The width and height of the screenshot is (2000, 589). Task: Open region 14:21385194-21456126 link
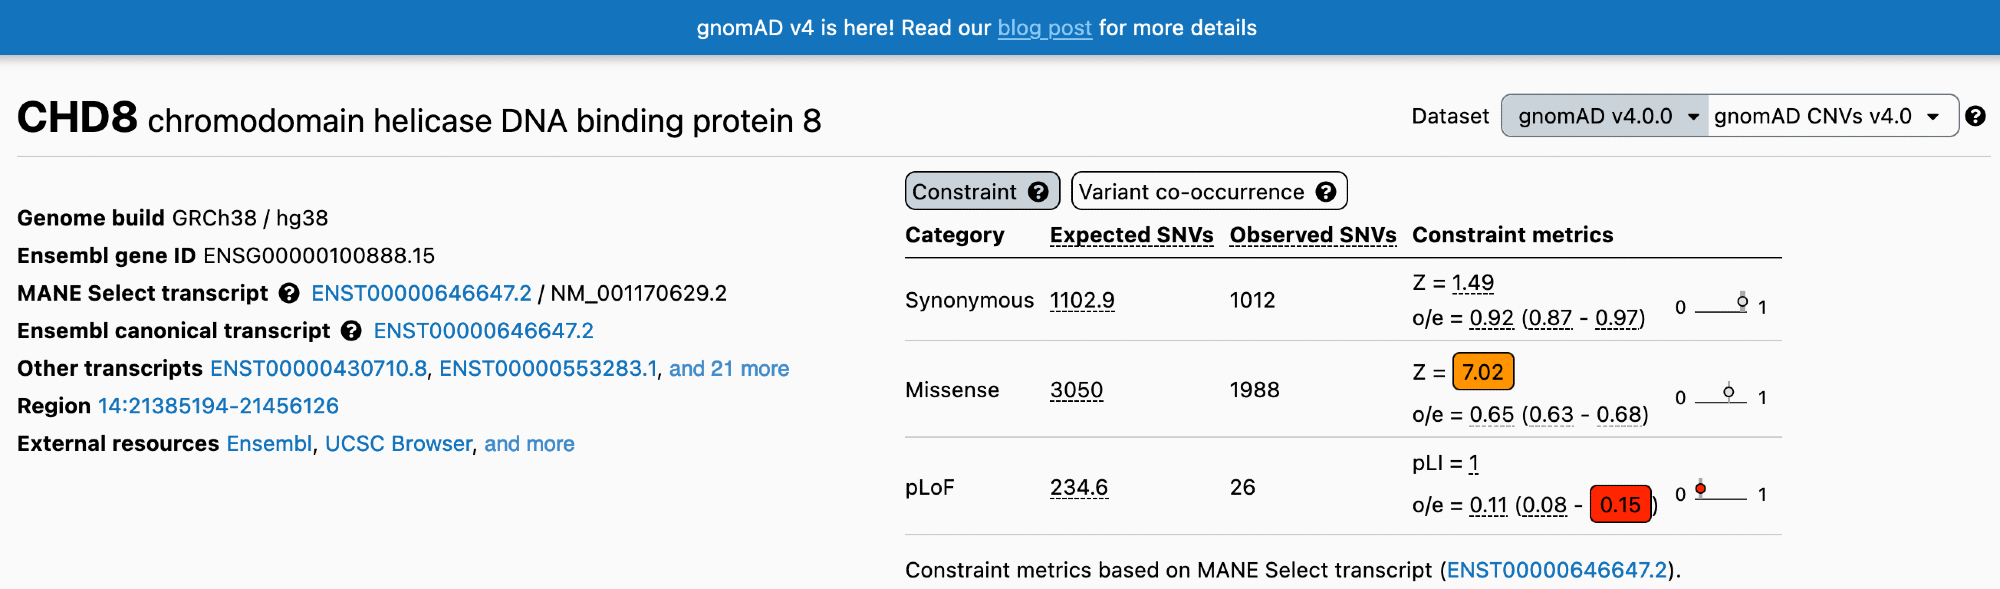point(218,406)
